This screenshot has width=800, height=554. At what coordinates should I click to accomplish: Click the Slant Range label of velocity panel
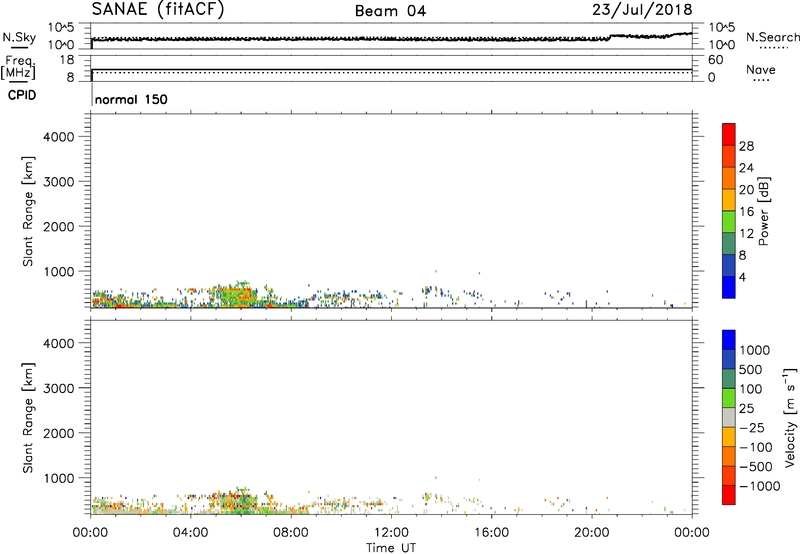28,418
